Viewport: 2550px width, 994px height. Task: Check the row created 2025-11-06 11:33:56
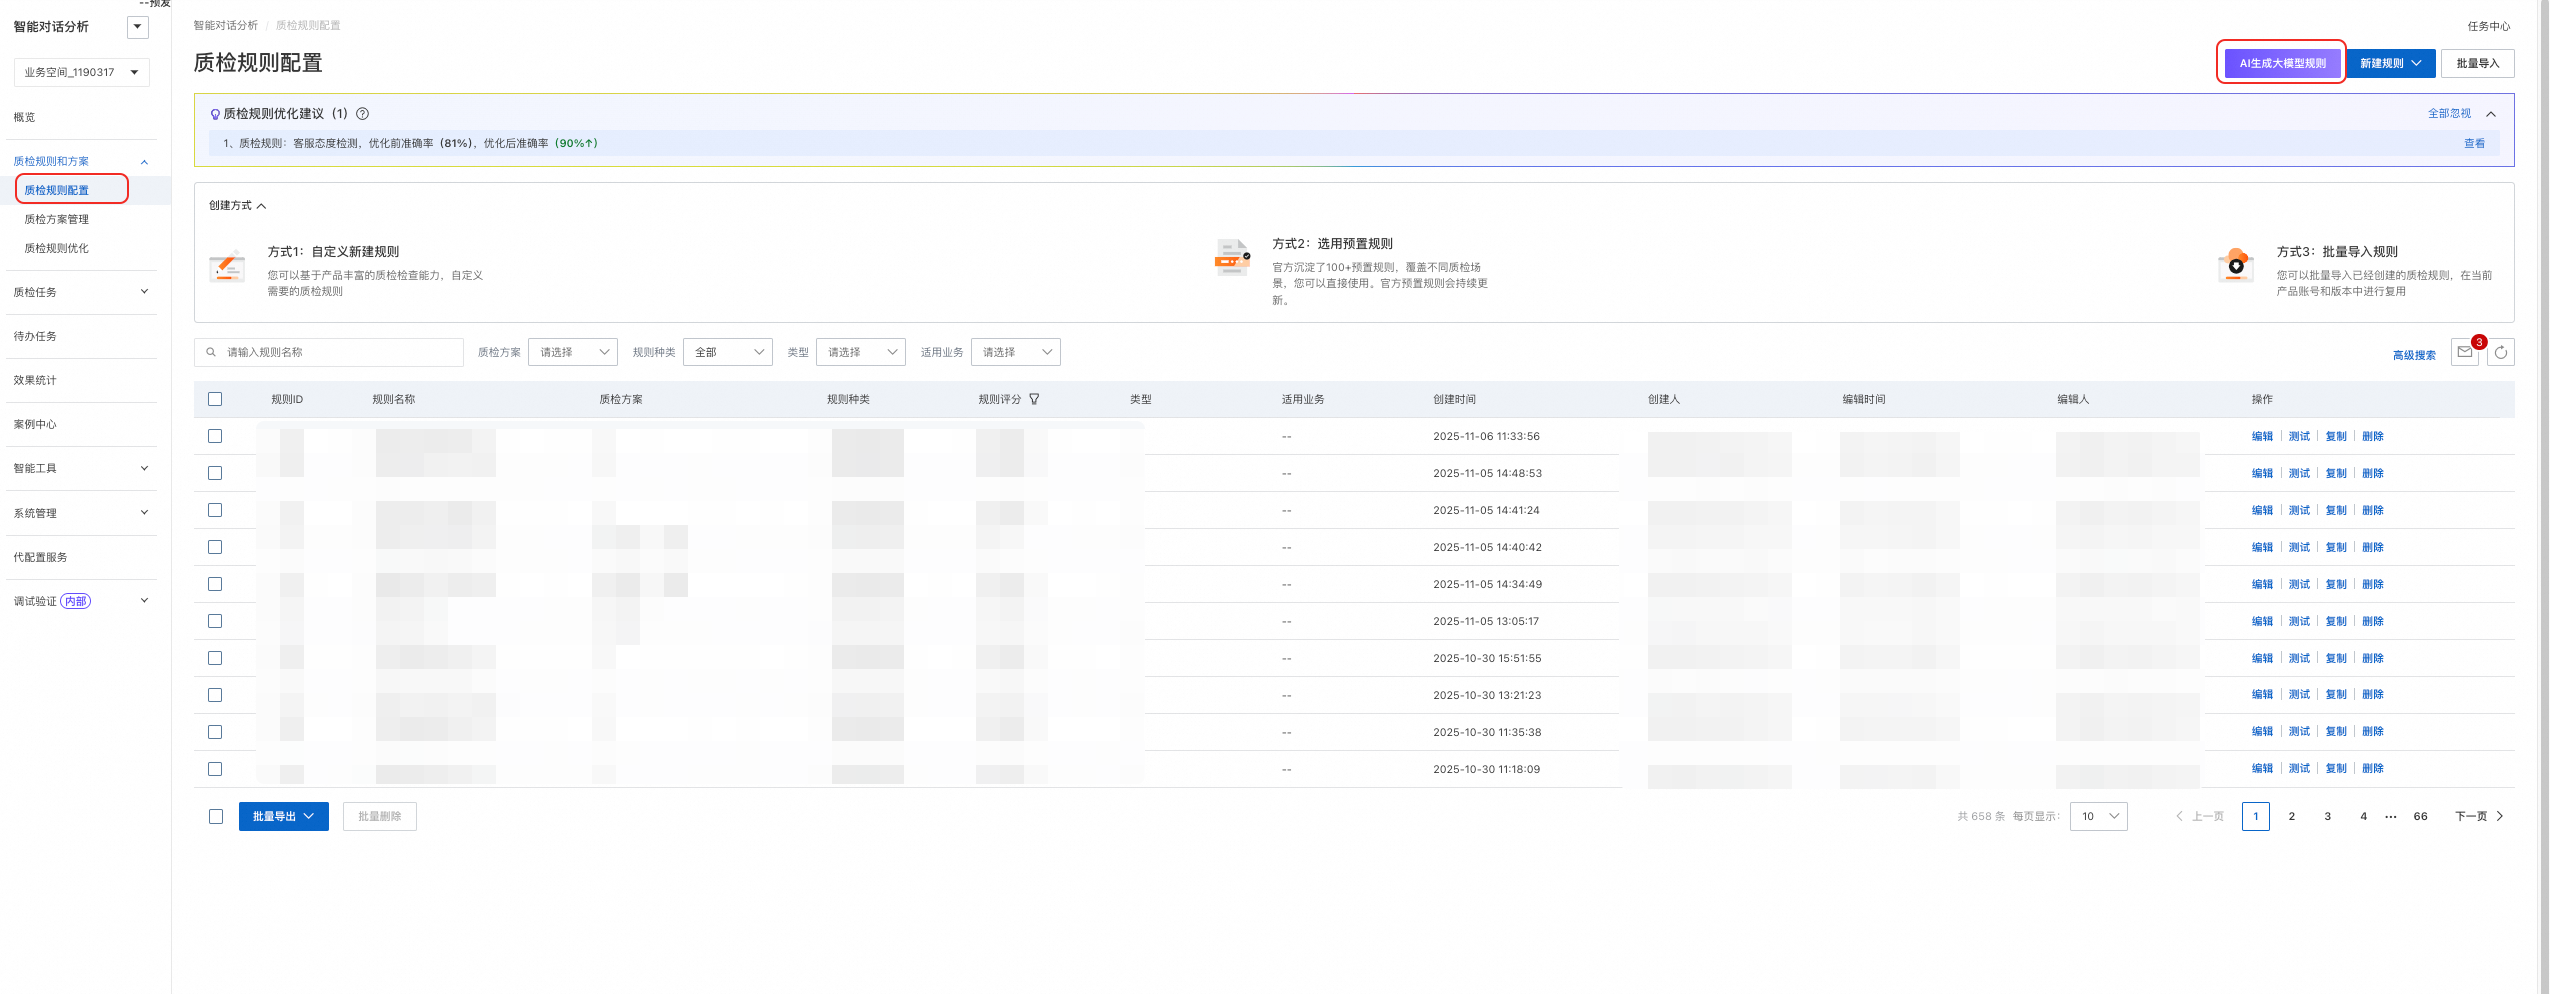click(215, 436)
